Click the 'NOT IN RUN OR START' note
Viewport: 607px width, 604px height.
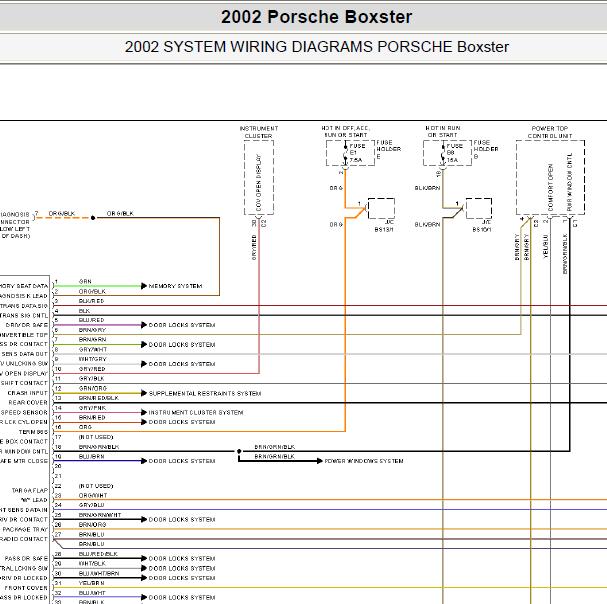[x=443, y=131]
